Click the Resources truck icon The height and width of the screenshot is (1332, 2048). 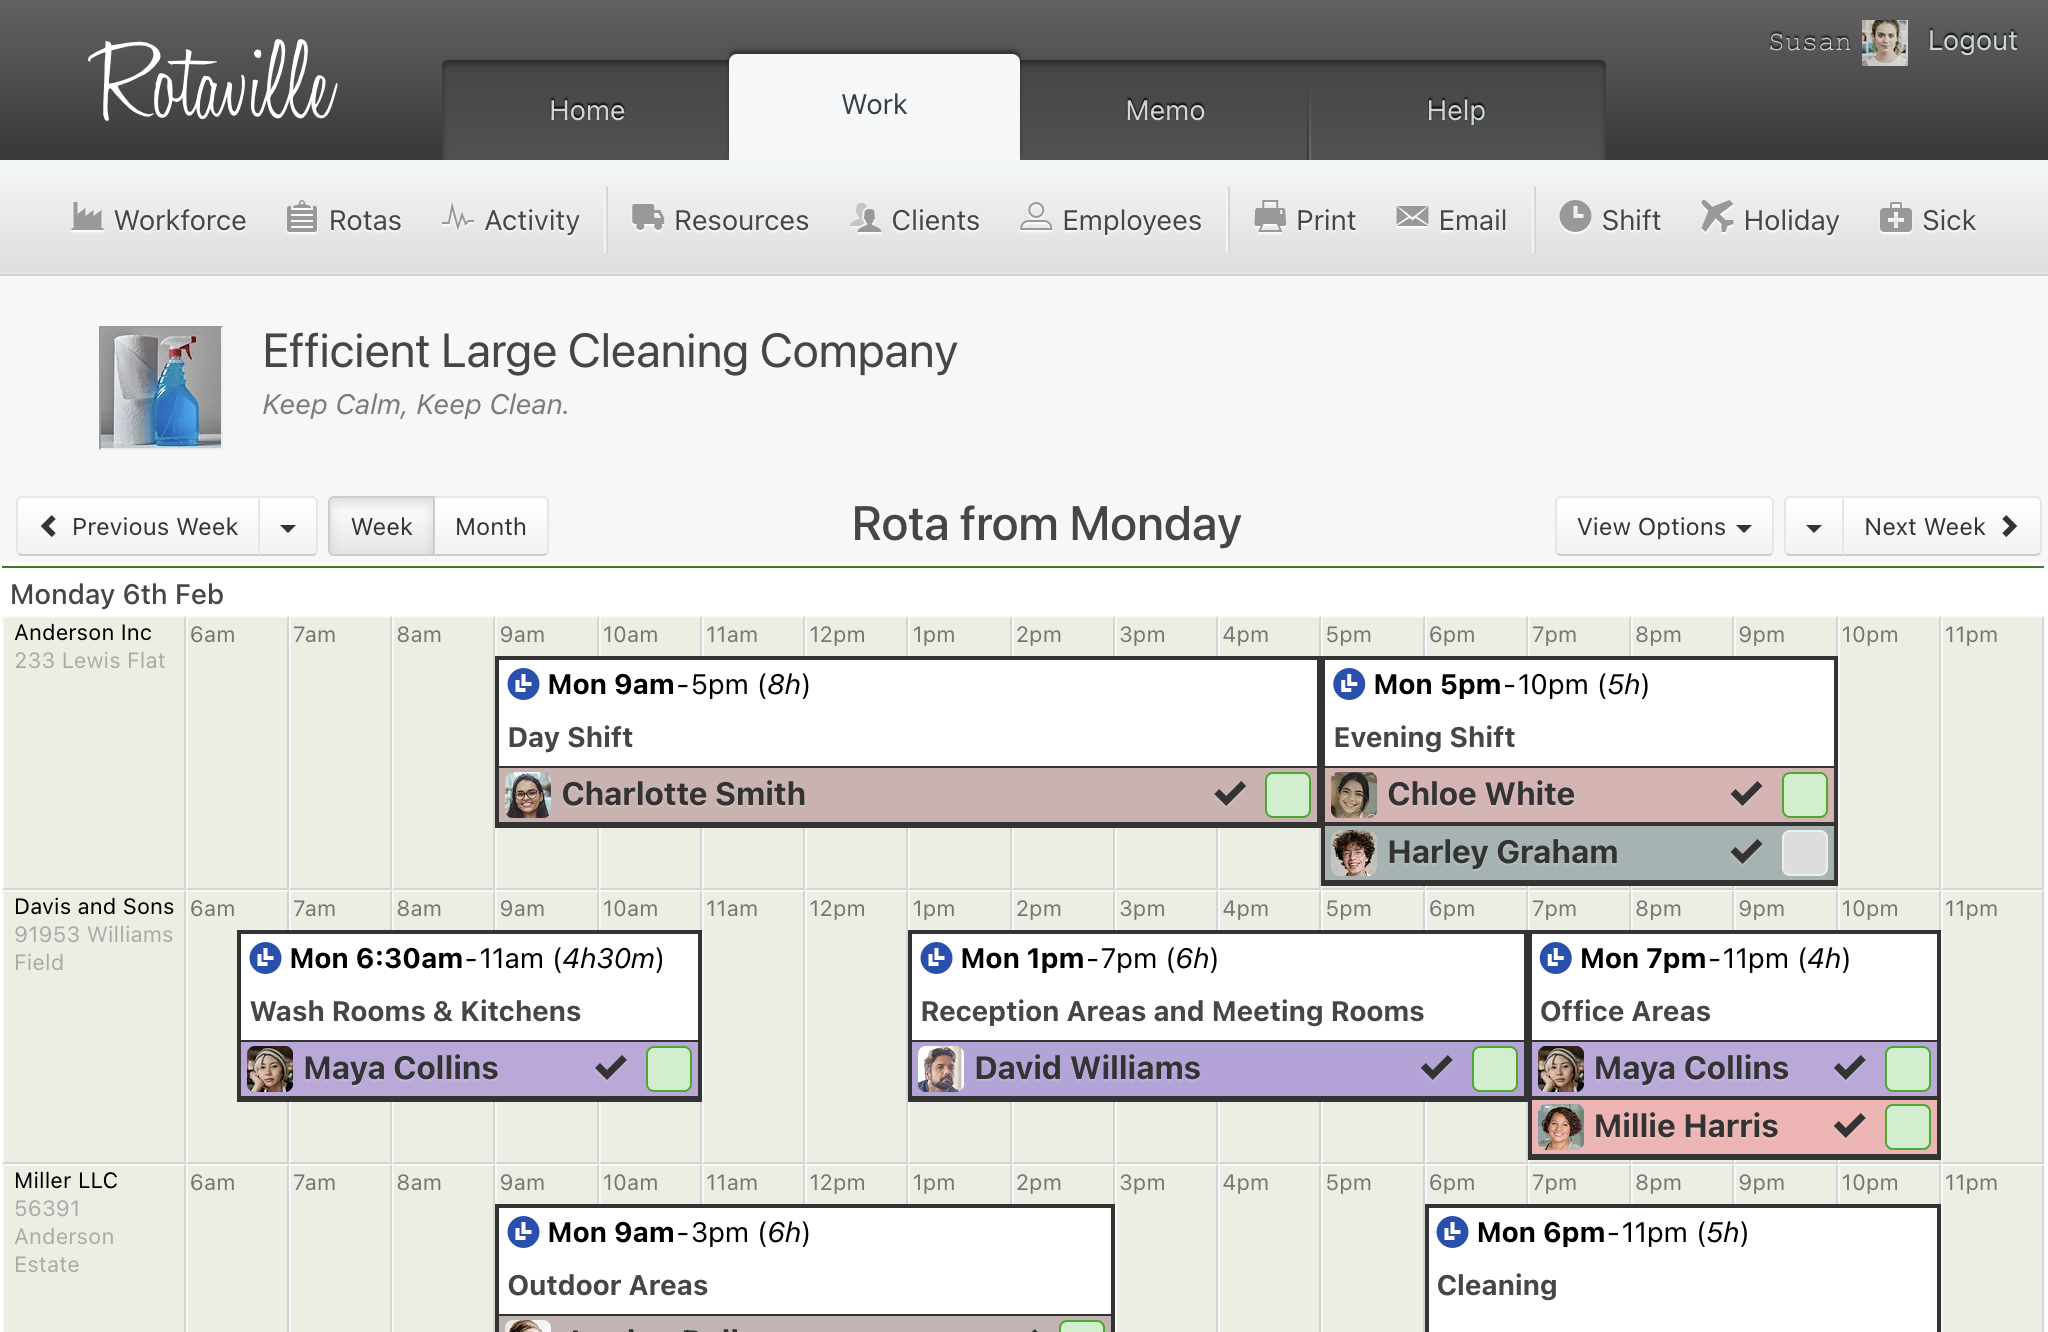[647, 217]
